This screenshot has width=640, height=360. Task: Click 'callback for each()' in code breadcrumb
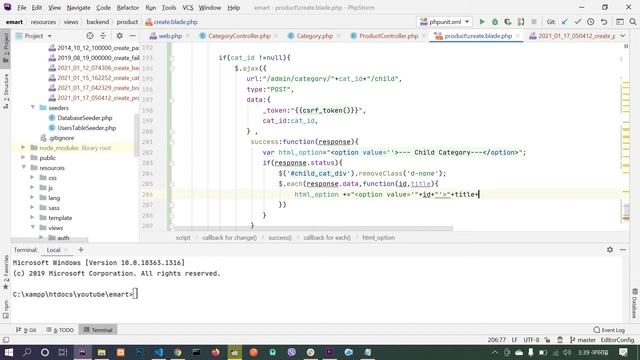[x=327, y=238]
